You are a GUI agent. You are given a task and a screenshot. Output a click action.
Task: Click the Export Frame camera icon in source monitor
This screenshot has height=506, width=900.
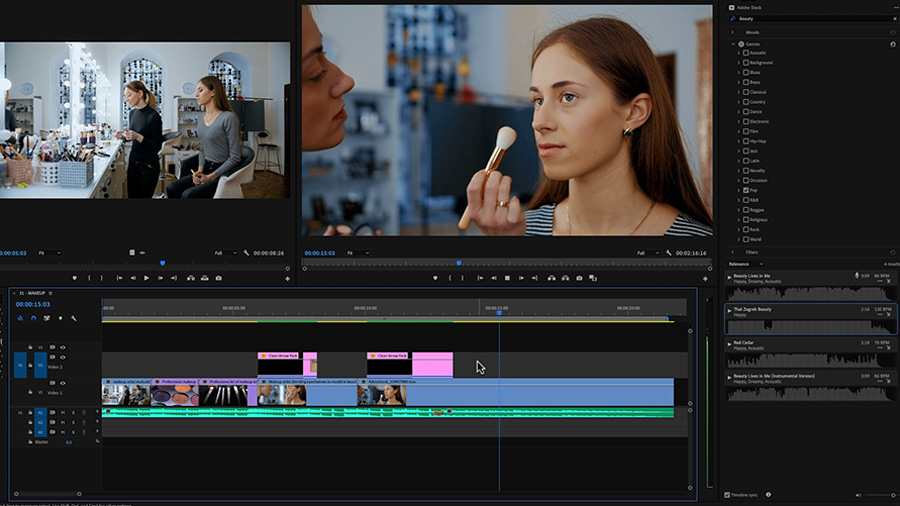click(216, 278)
